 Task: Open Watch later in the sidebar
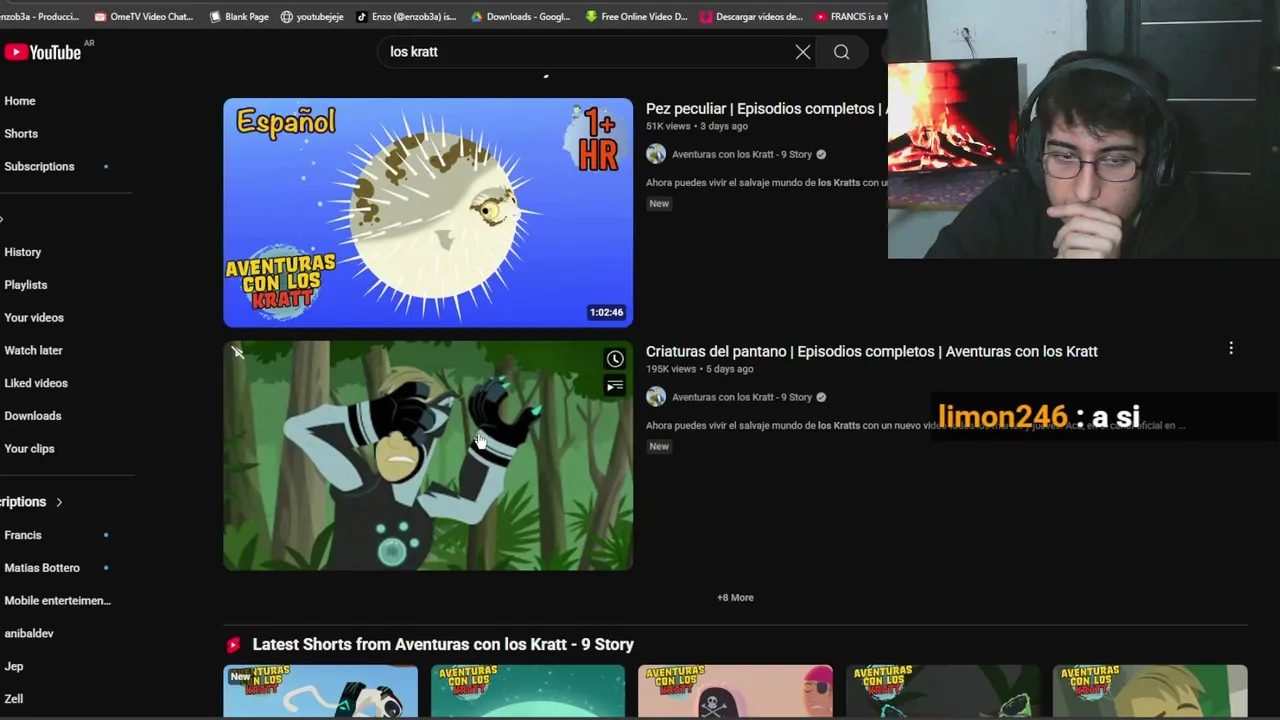coord(33,351)
